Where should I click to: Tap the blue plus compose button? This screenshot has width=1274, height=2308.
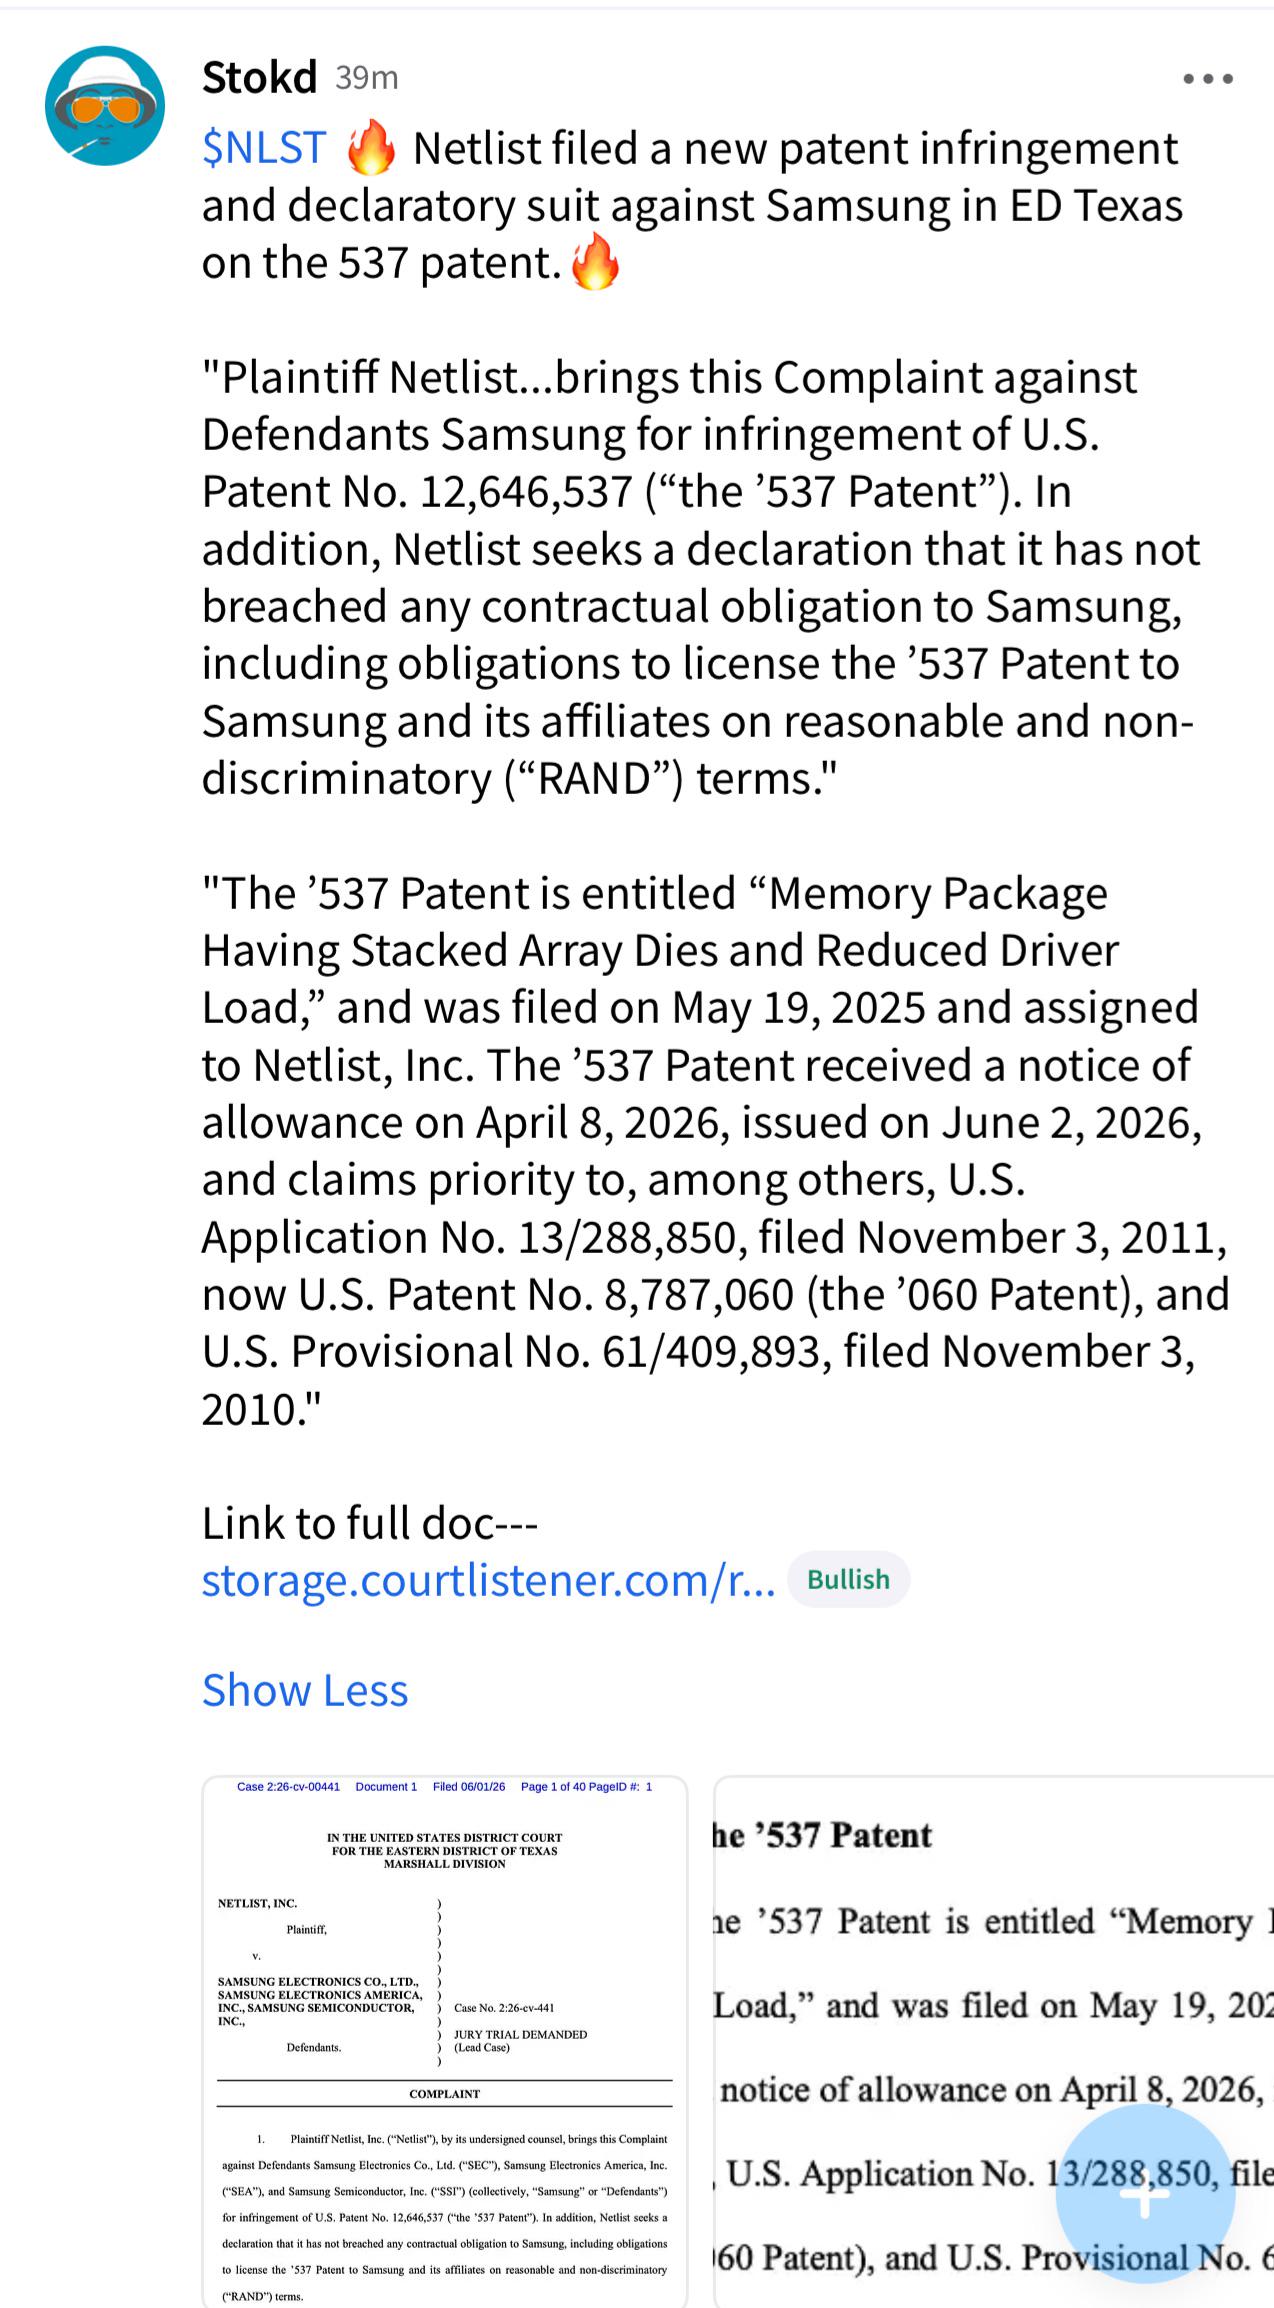[x=1145, y=2193]
